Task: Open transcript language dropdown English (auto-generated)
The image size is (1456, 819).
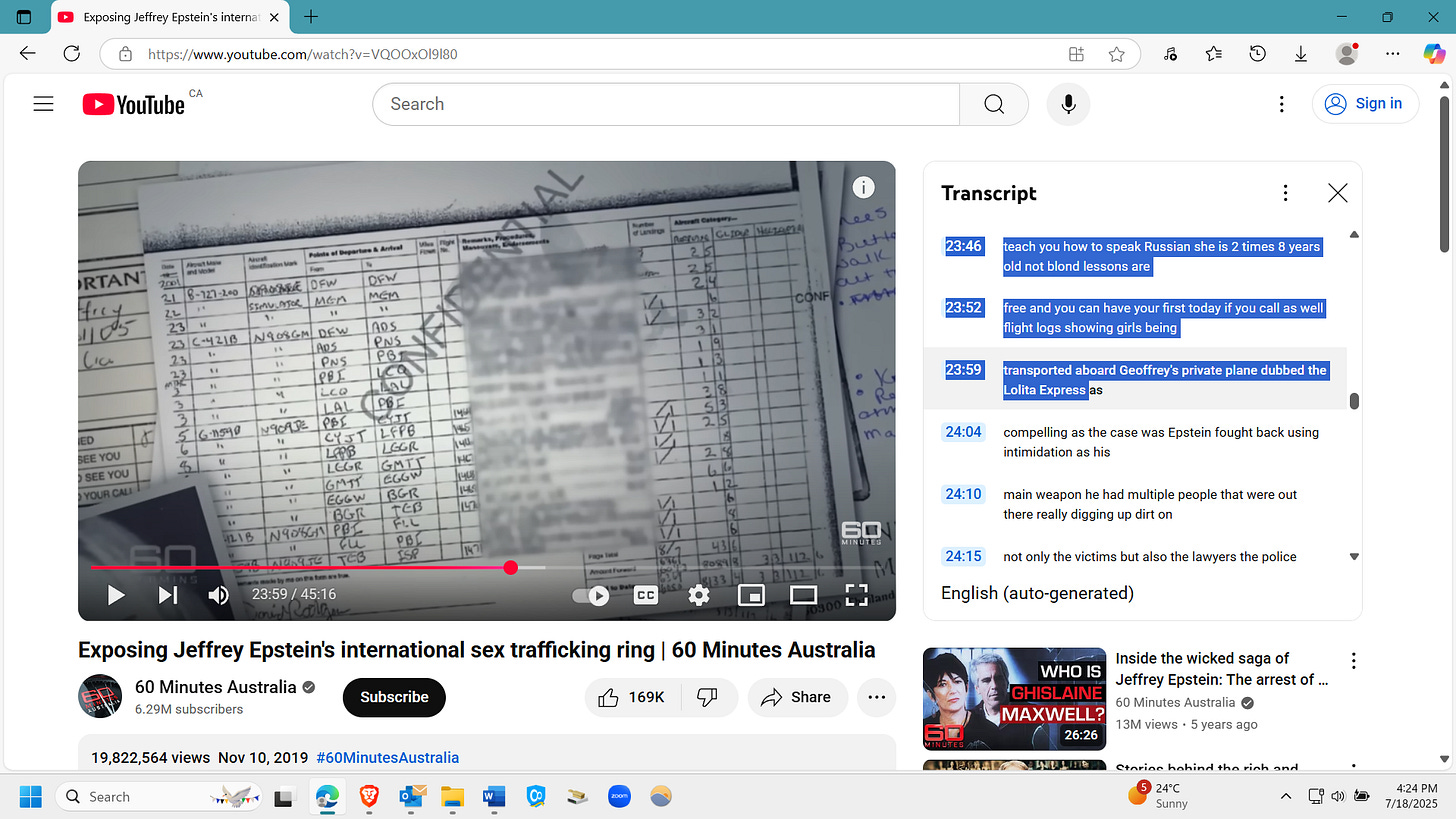Action: [x=1037, y=593]
